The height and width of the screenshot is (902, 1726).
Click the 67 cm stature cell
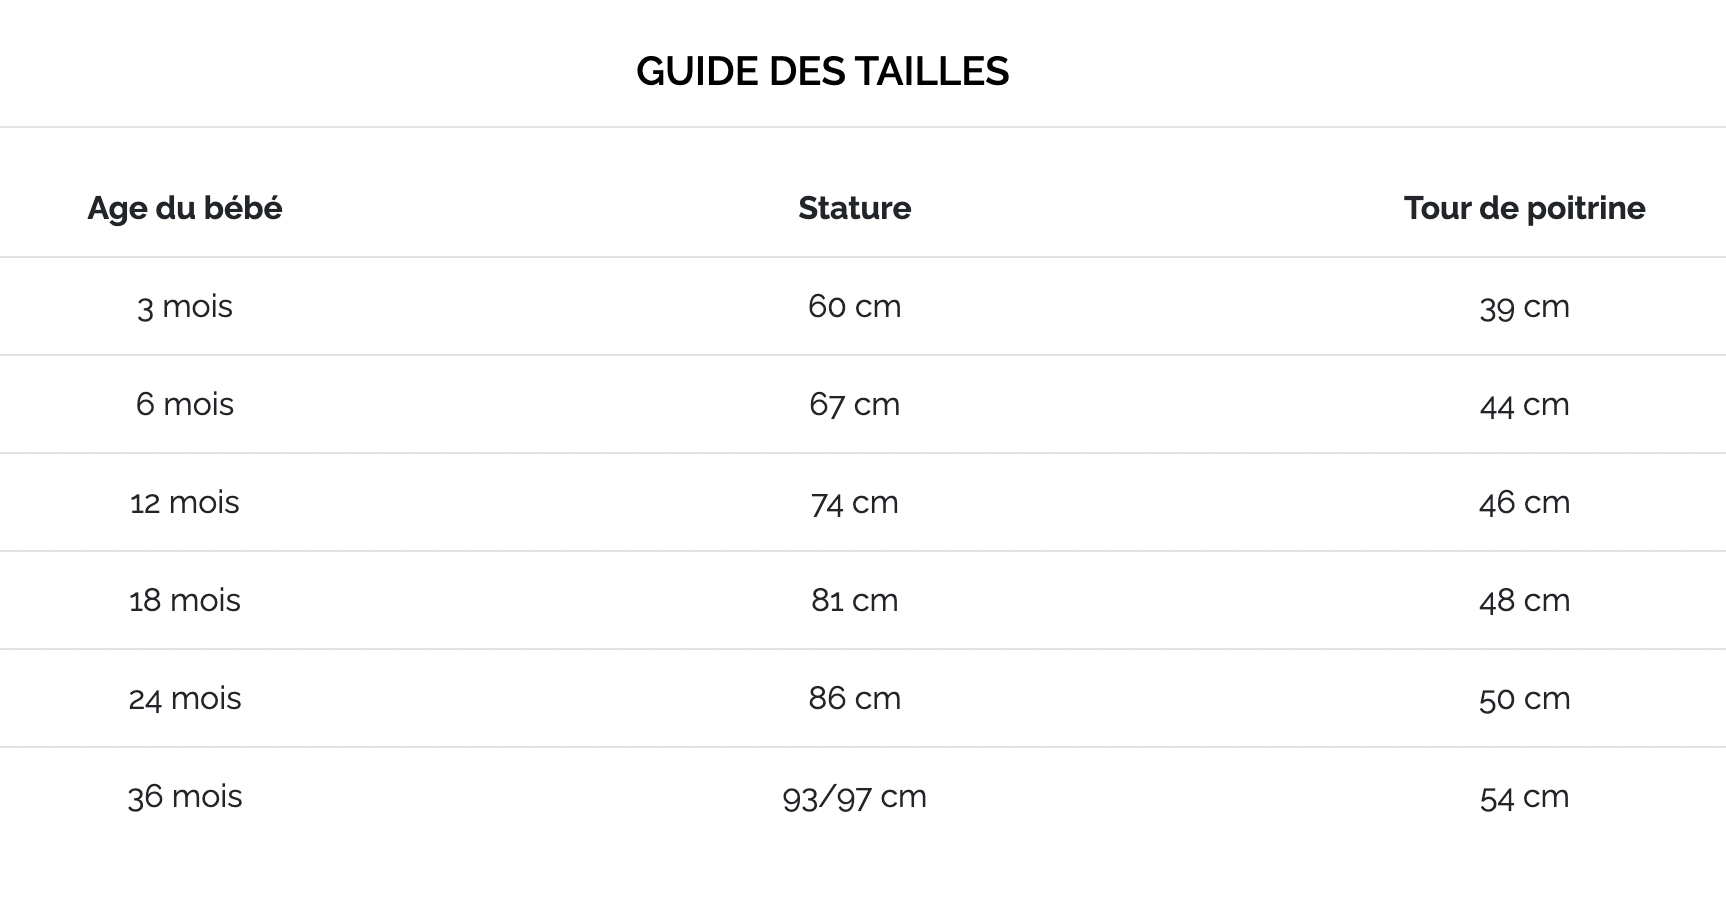854,404
